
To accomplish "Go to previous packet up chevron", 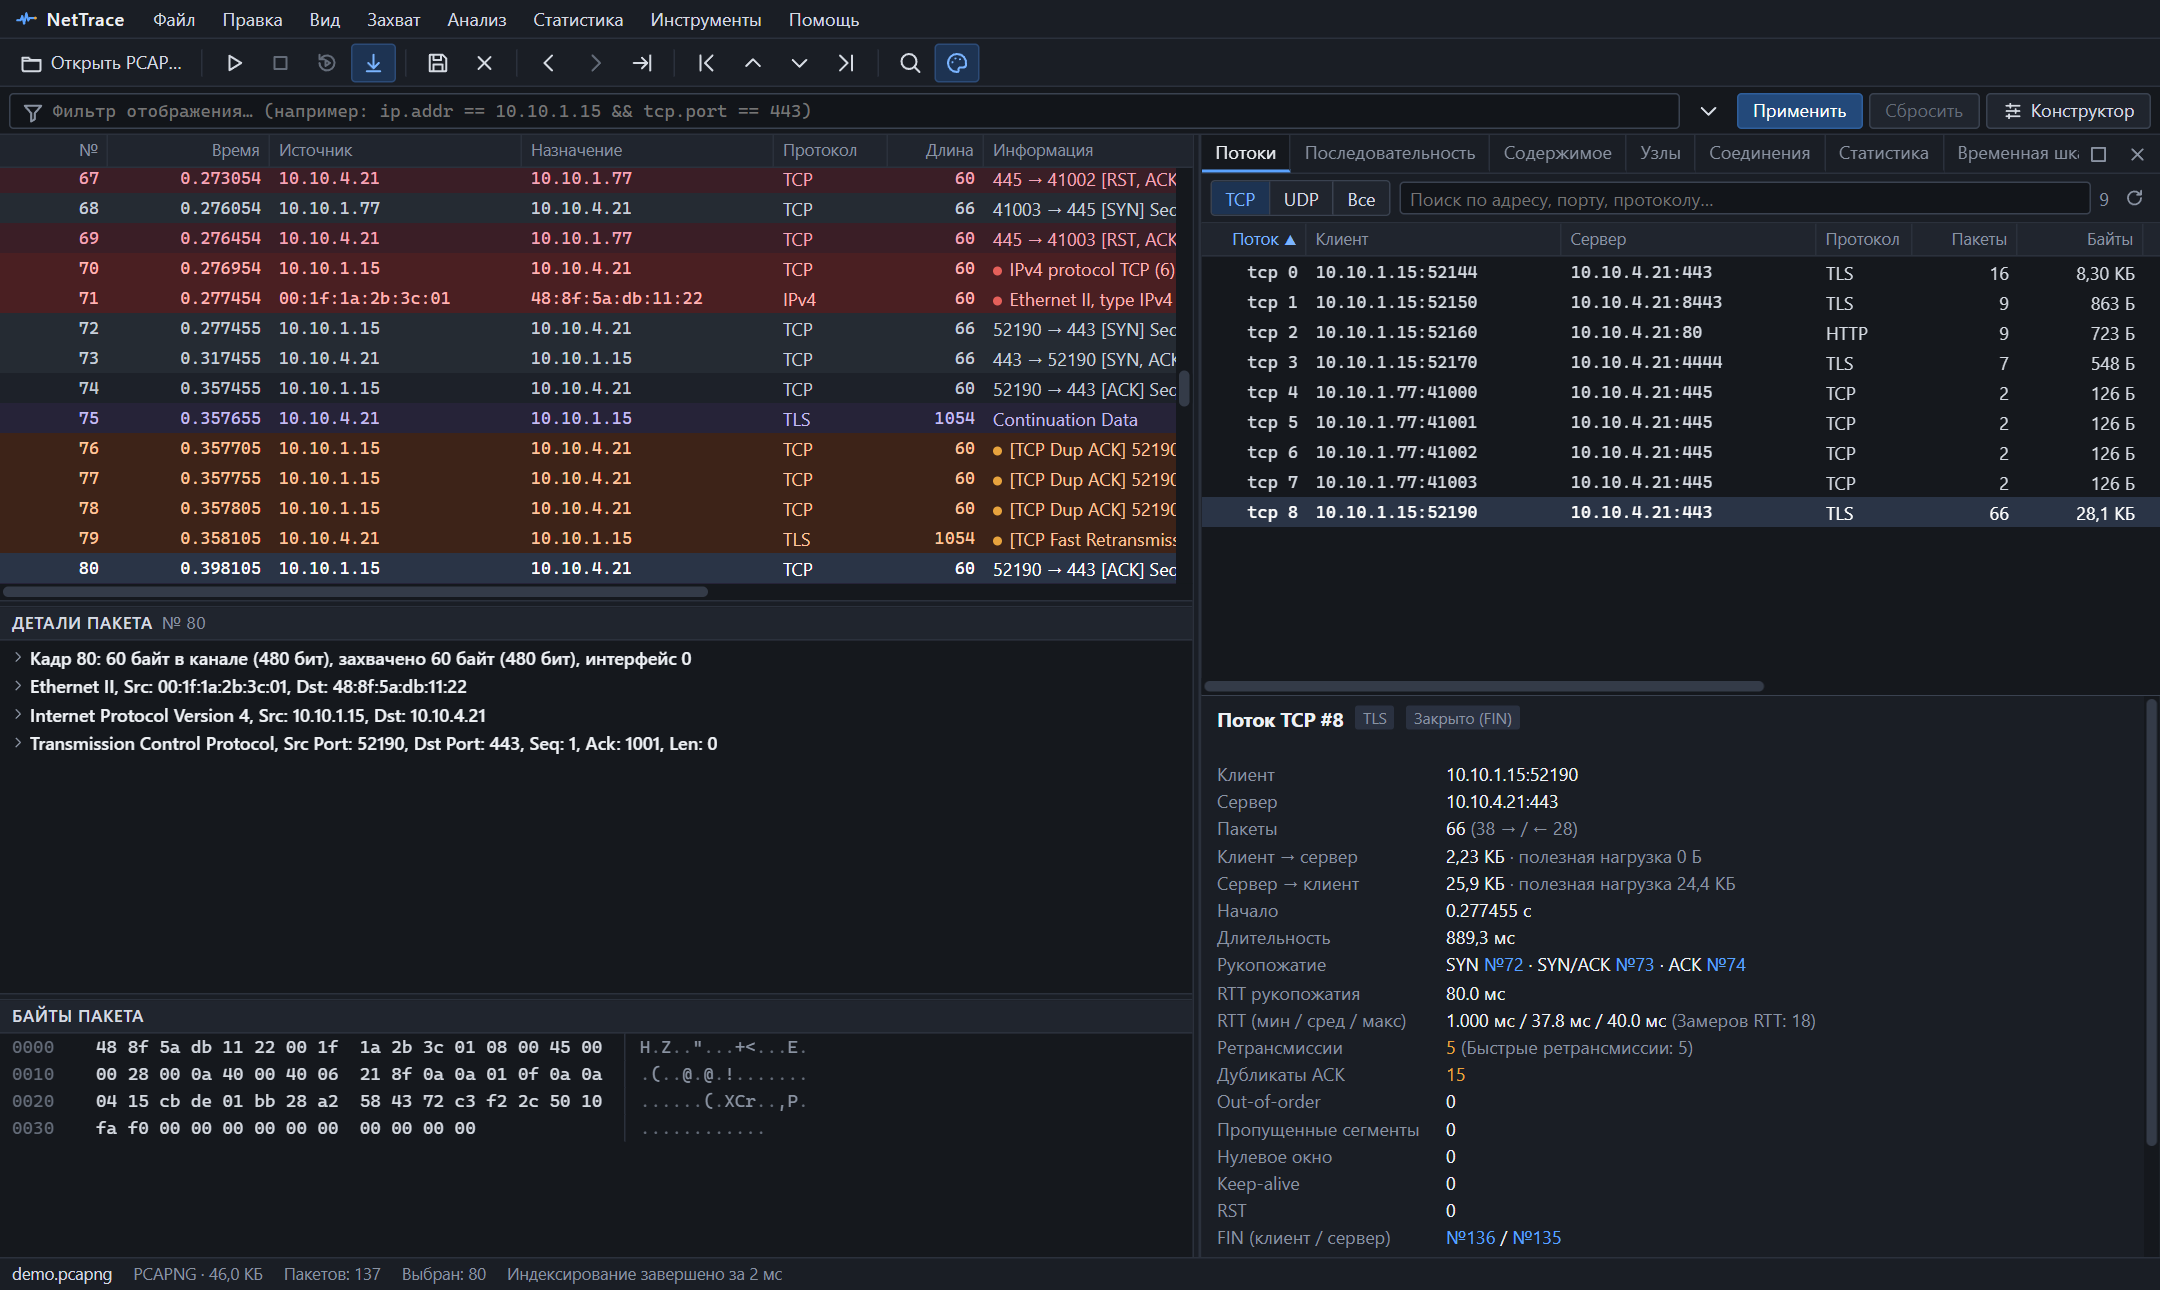I will click(x=752, y=63).
